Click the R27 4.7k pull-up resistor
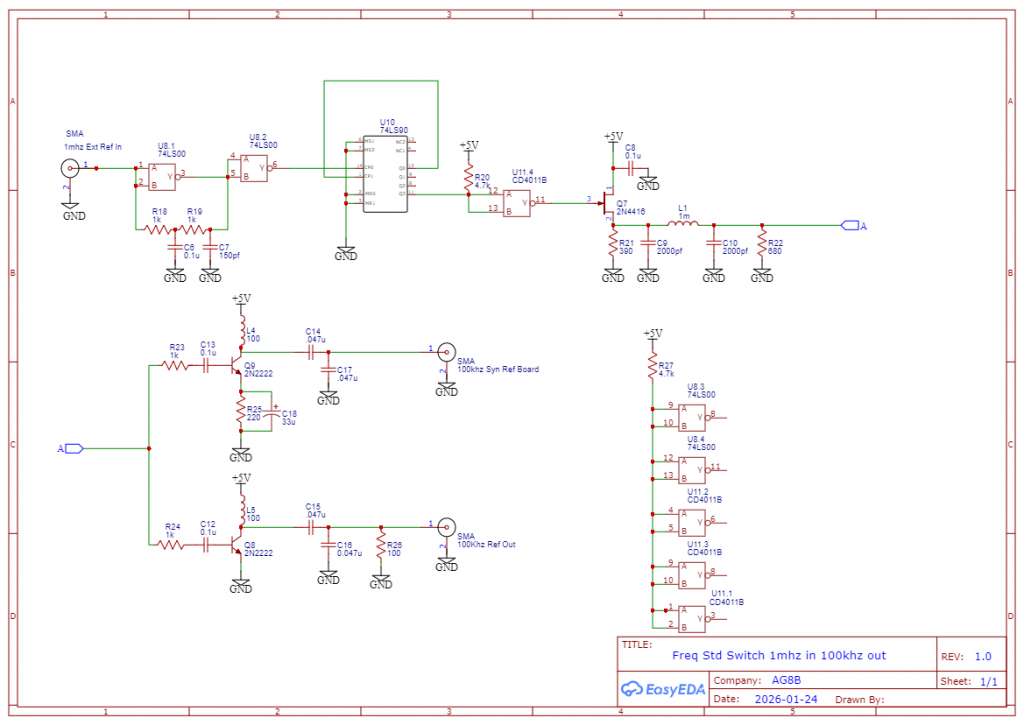The width and height of the screenshot is (1024, 725). point(652,365)
